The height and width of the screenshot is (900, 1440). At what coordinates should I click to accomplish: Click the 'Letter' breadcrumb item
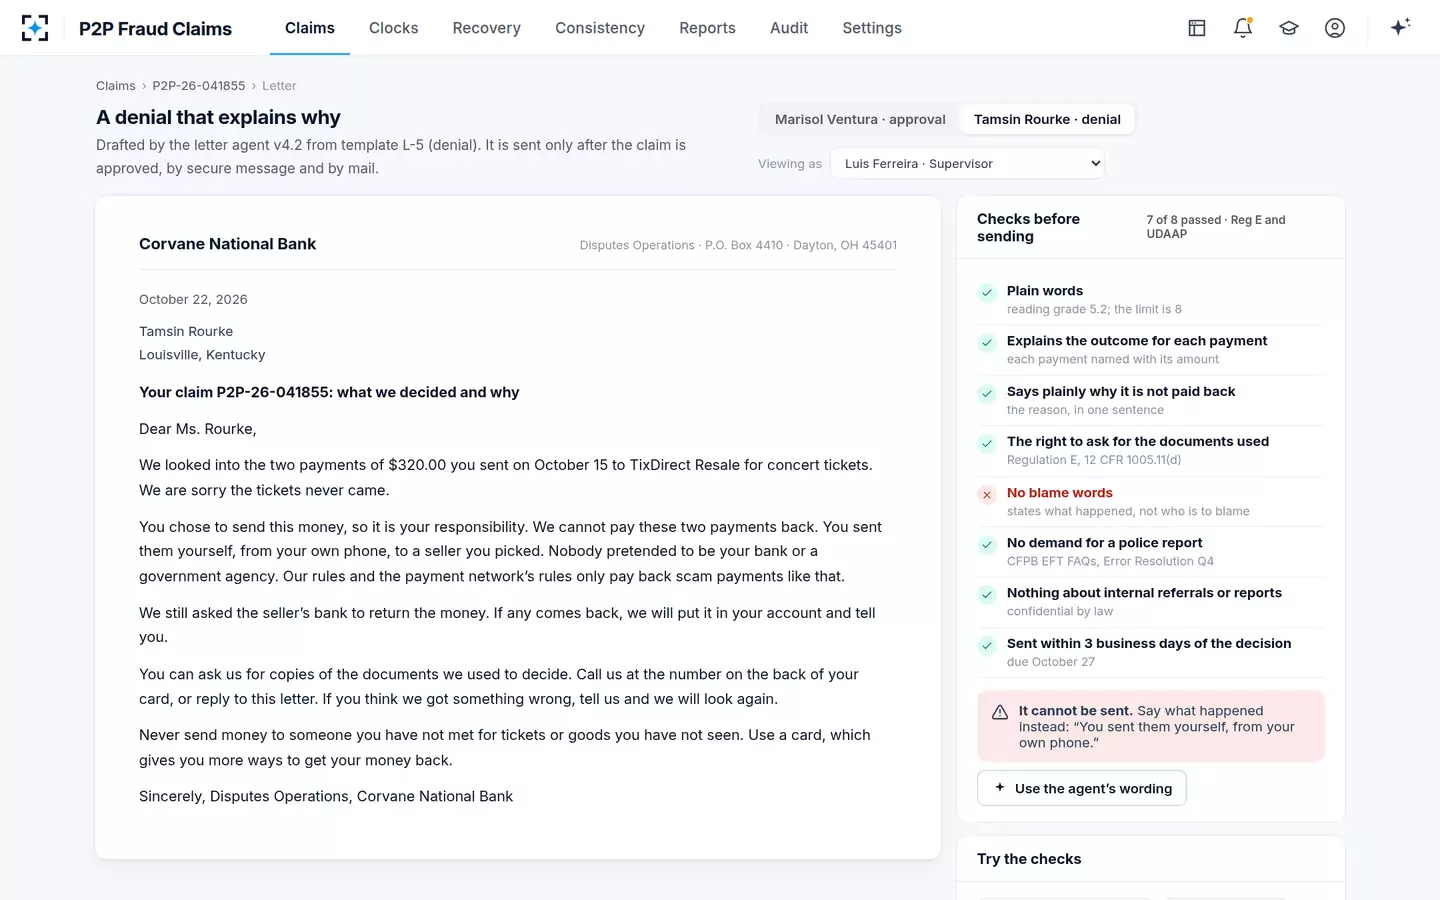pyautogui.click(x=279, y=86)
